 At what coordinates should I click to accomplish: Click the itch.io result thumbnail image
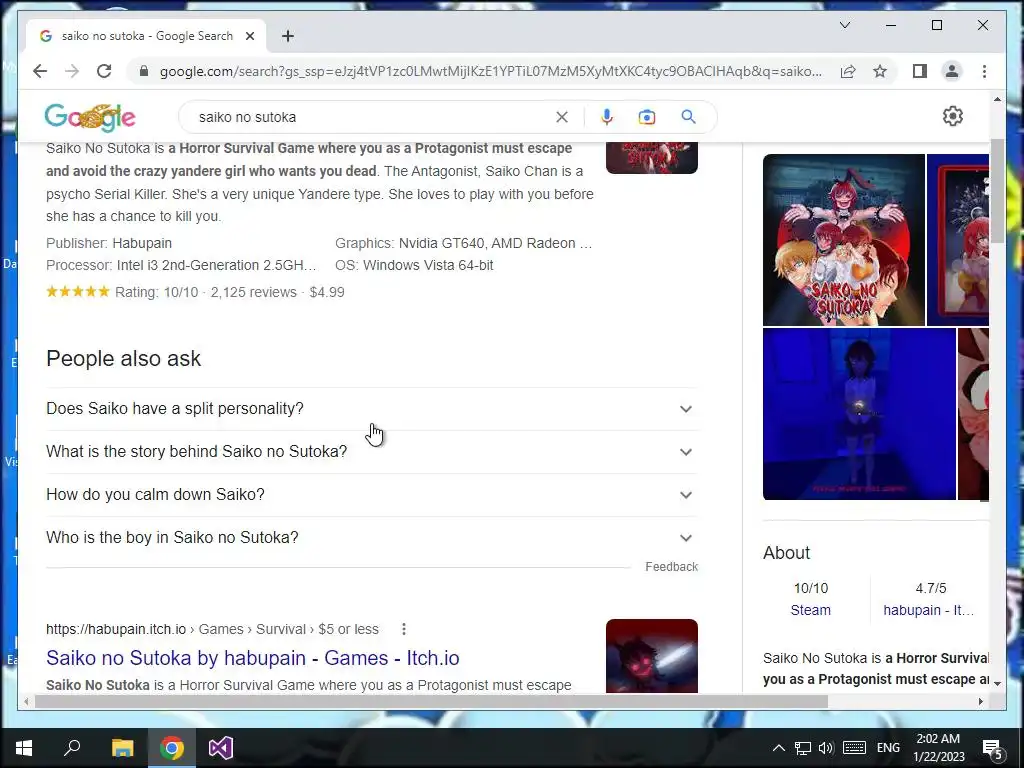(x=652, y=656)
